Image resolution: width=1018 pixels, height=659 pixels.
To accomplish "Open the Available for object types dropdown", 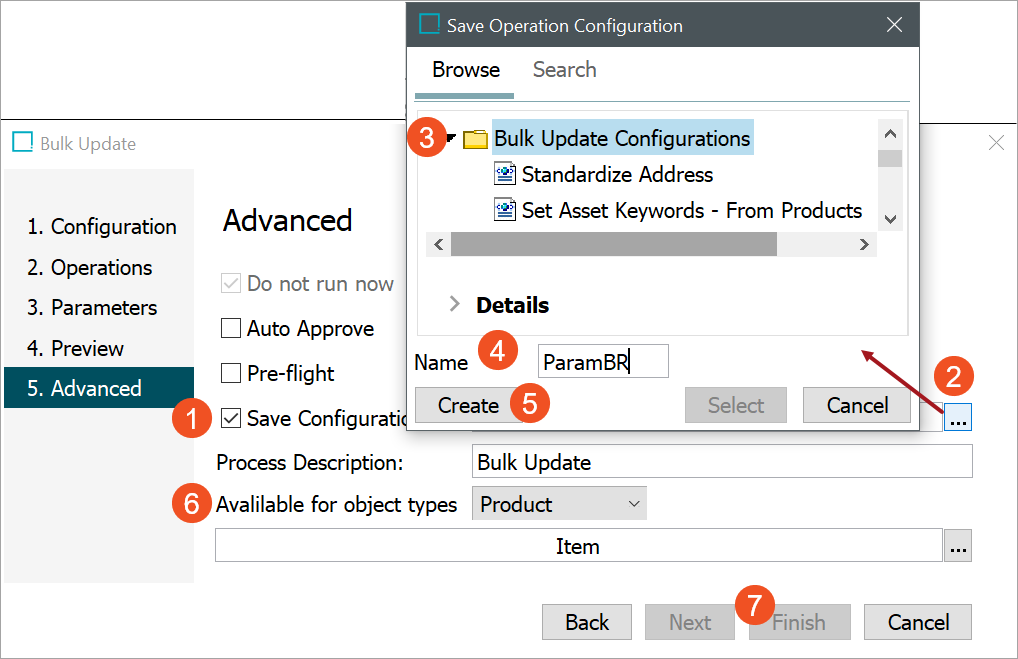I will 559,504.
